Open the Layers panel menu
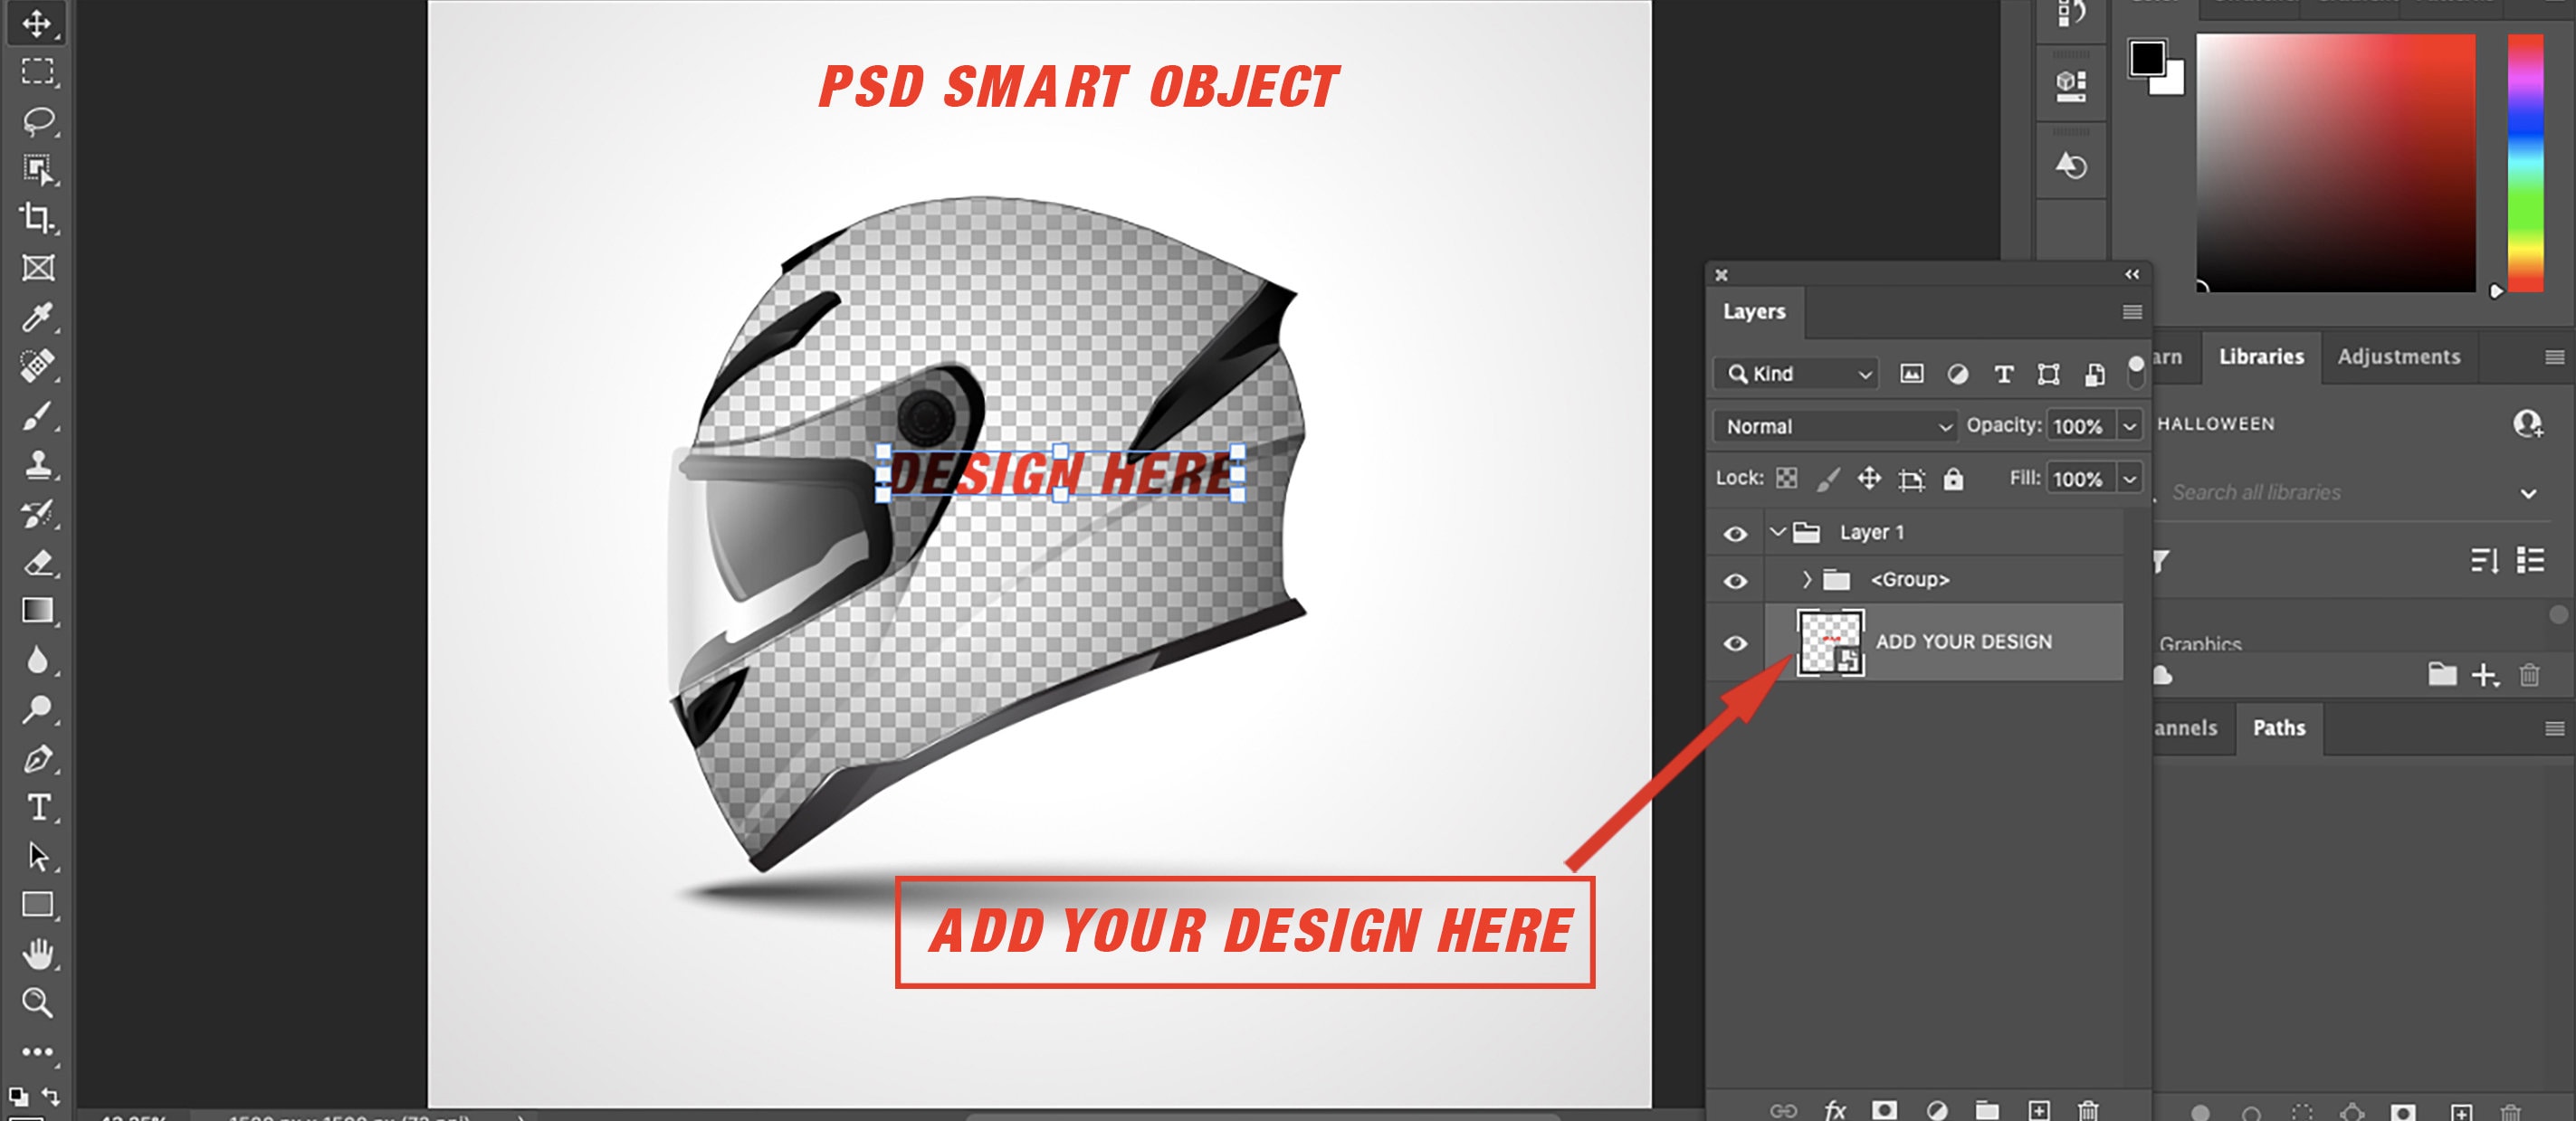Viewport: 2576px width, 1121px height. pos(2133,312)
